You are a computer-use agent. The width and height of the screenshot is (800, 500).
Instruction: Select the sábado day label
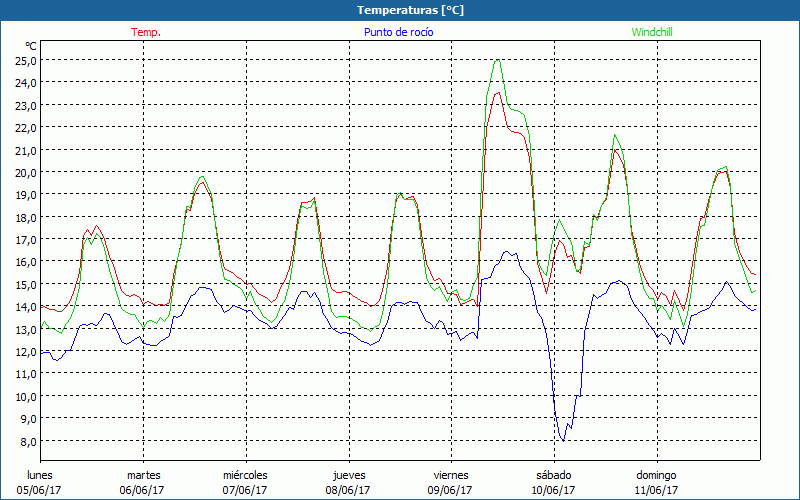(x=553, y=475)
